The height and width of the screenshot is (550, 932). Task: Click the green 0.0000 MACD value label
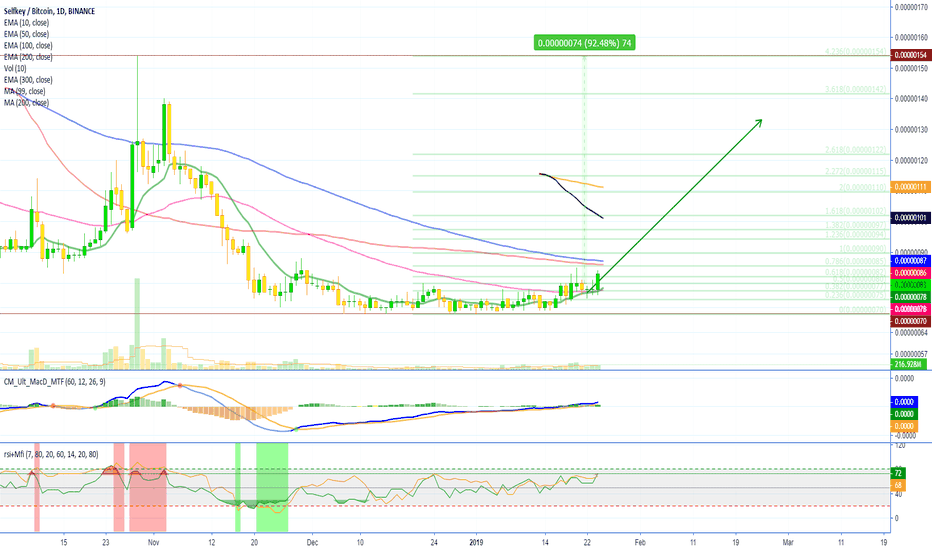(x=904, y=414)
